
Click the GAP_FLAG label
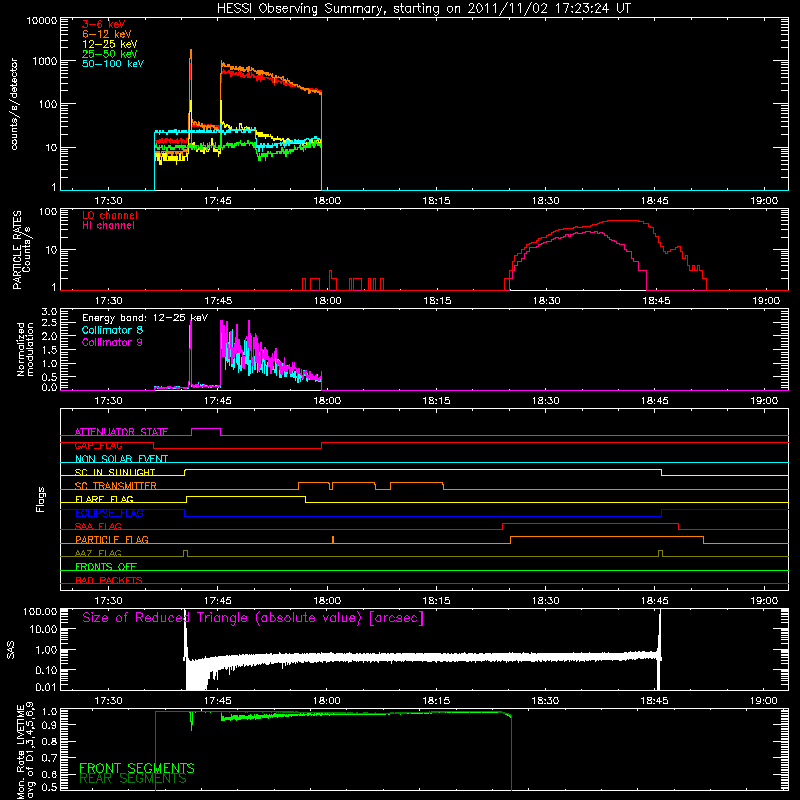coord(98,445)
